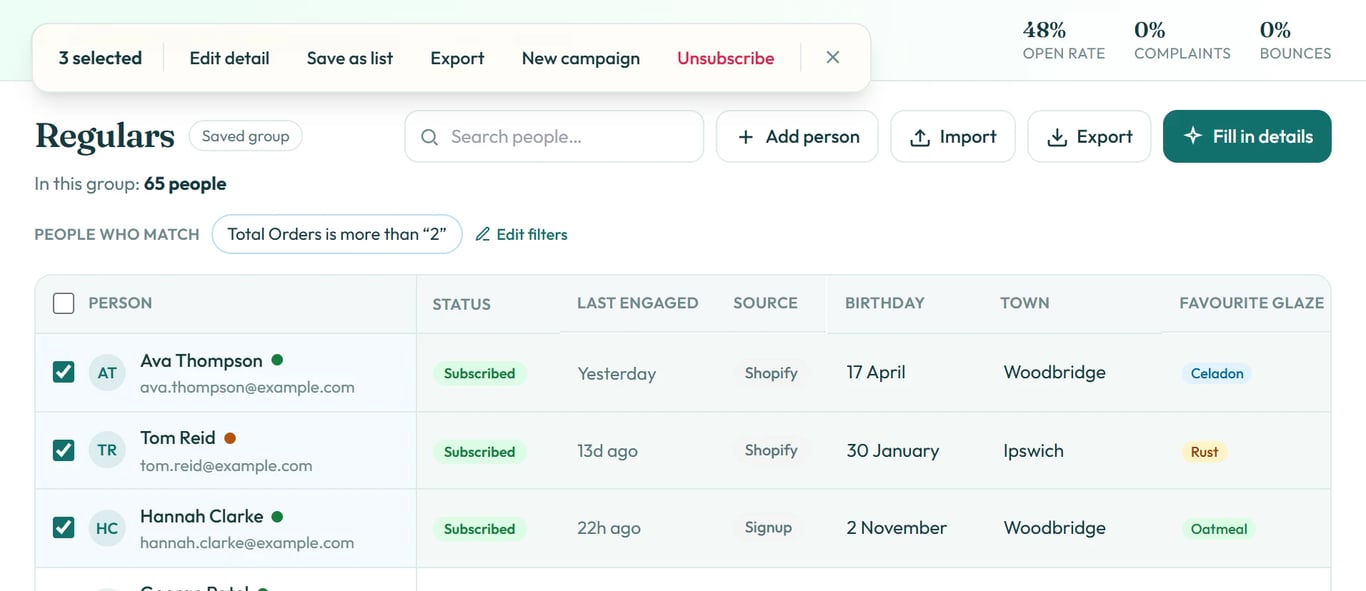Image resolution: width=1366 pixels, height=591 pixels.
Task: Start a New campaign from the selection
Action: pyautogui.click(x=581, y=58)
